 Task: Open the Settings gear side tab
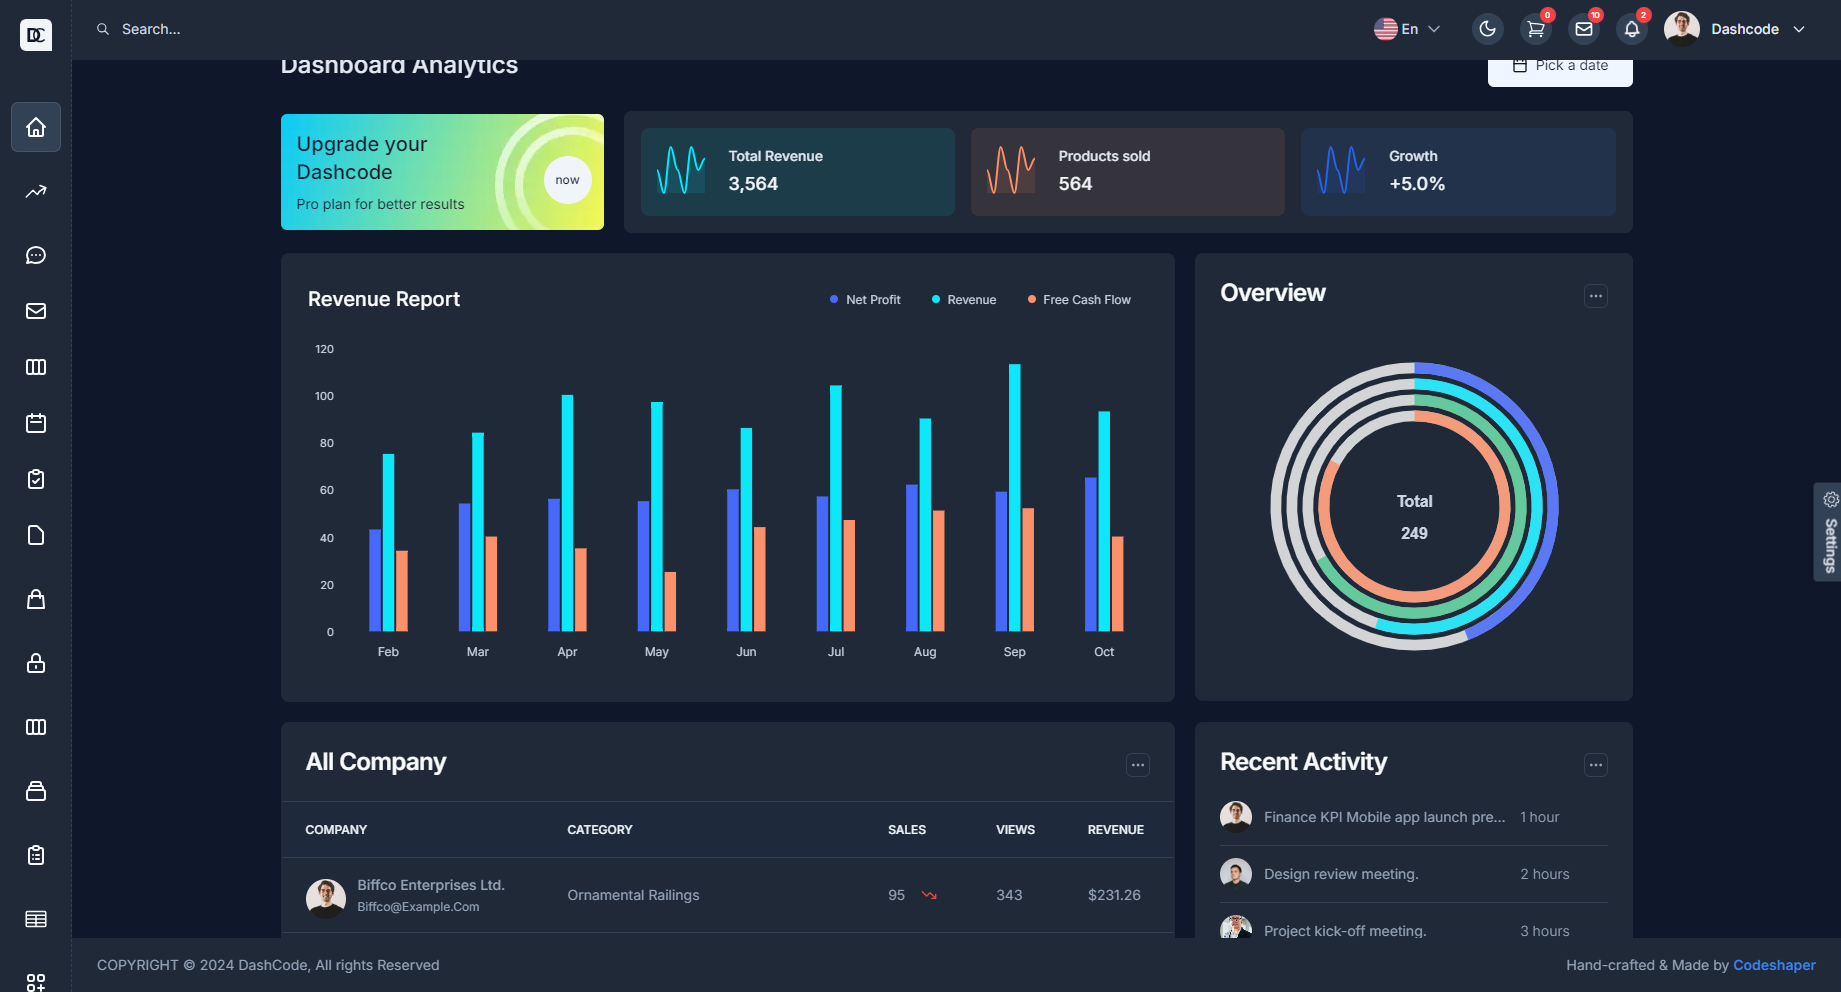pyautogui.click(x=1829, y=532)
